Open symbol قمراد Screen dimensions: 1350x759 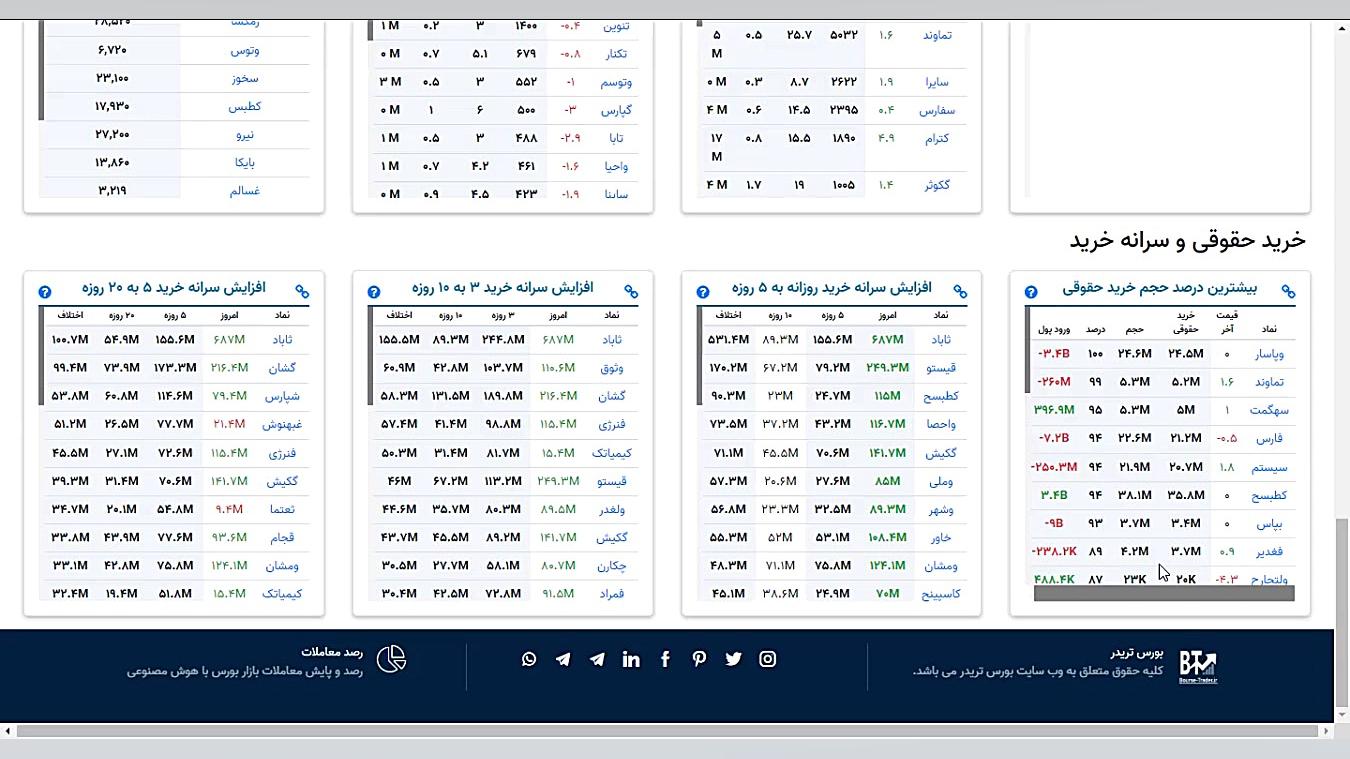pos(612,594)
